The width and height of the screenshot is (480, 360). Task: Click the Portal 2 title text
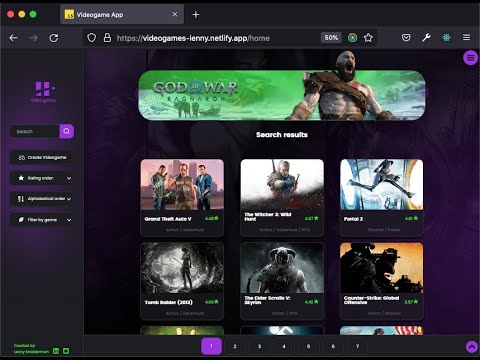pyautogui.click(x=353, y=219)
